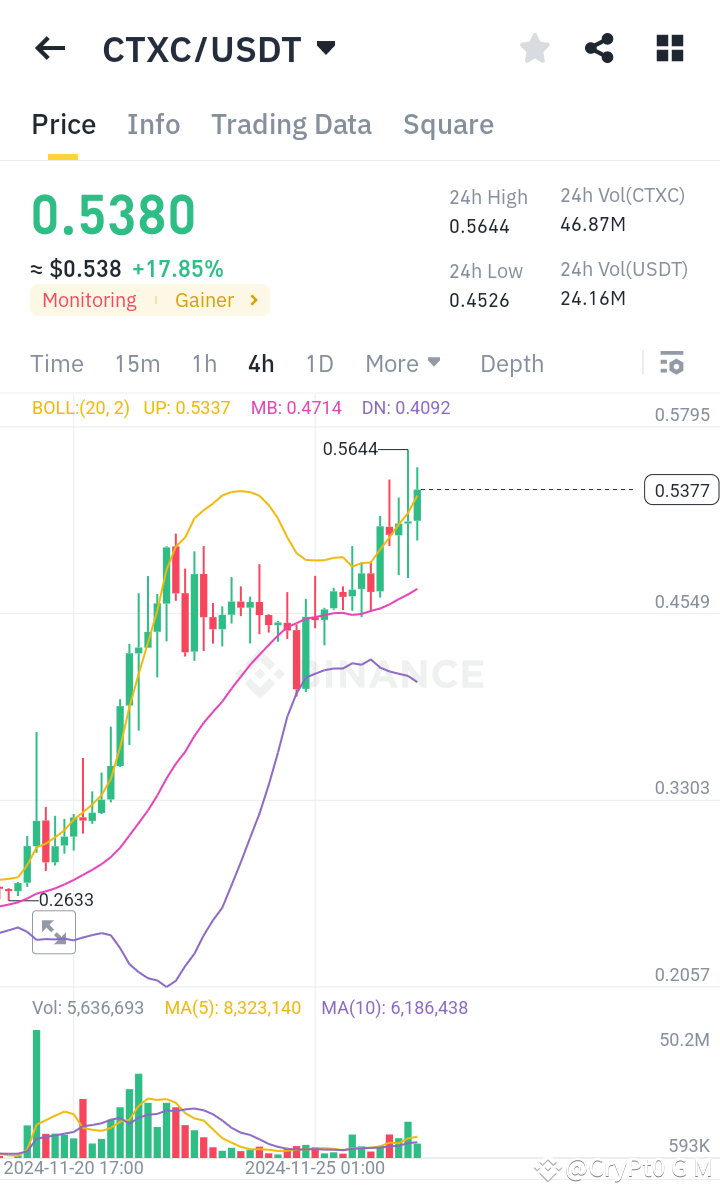The height and width of the screenshot is (1191, 720).
Task: Add CTXC/USDT to favorites via star
Action: click(534, 47)
